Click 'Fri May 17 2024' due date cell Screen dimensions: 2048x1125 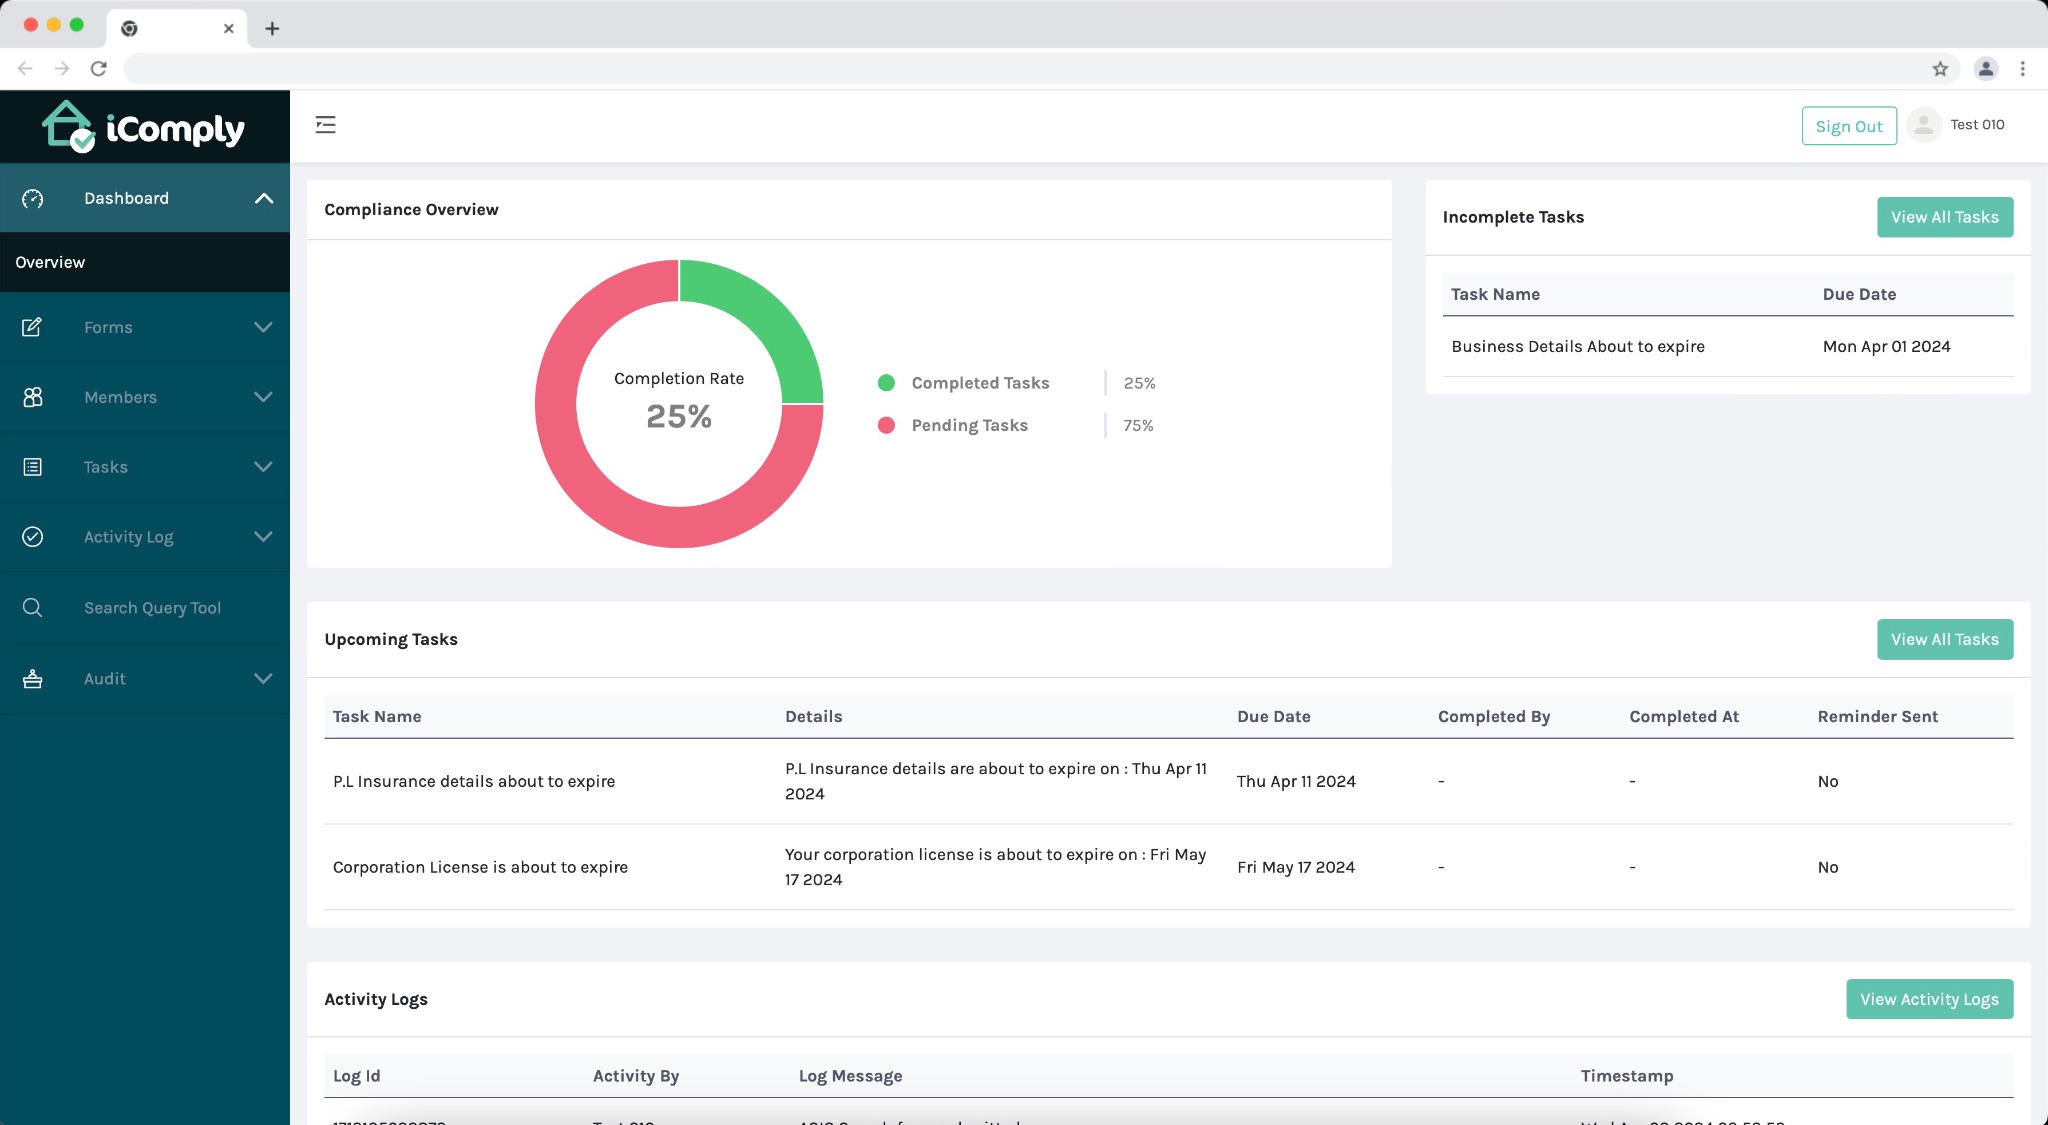pos(1296,867)
